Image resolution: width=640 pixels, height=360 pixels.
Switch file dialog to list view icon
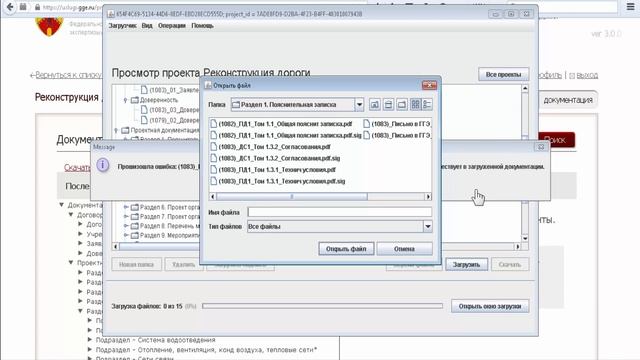[x=416, y=105]
